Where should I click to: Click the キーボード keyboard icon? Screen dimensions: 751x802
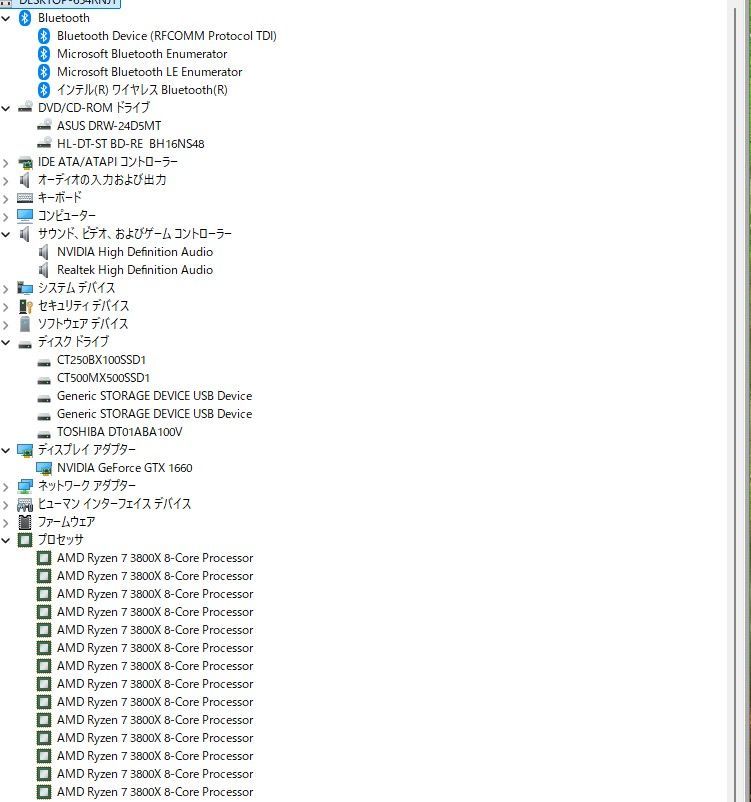(25, 198)
